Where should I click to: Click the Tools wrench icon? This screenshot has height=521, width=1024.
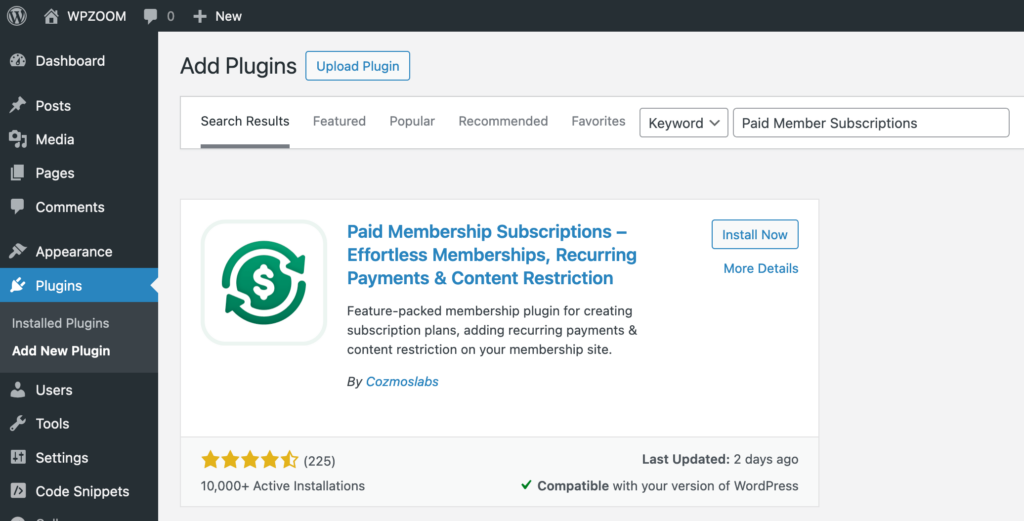(18, 424)
